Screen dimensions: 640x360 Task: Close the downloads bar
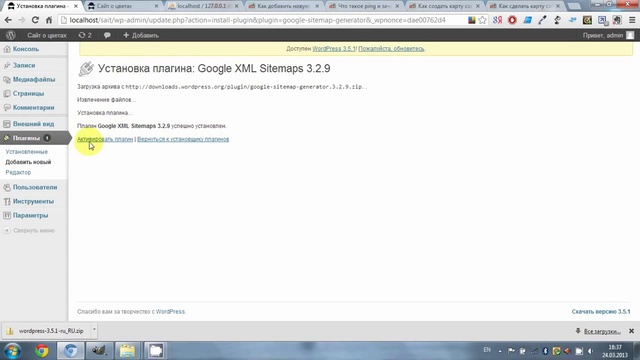click(x=631, y=331)
